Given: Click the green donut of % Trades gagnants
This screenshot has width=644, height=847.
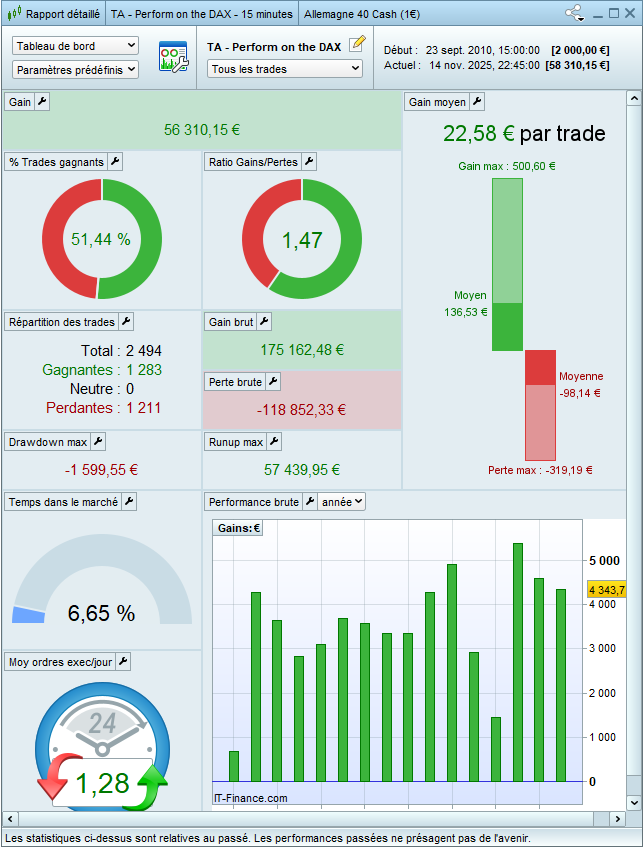Looking at the screenshot, I should (x=145, y=240).
